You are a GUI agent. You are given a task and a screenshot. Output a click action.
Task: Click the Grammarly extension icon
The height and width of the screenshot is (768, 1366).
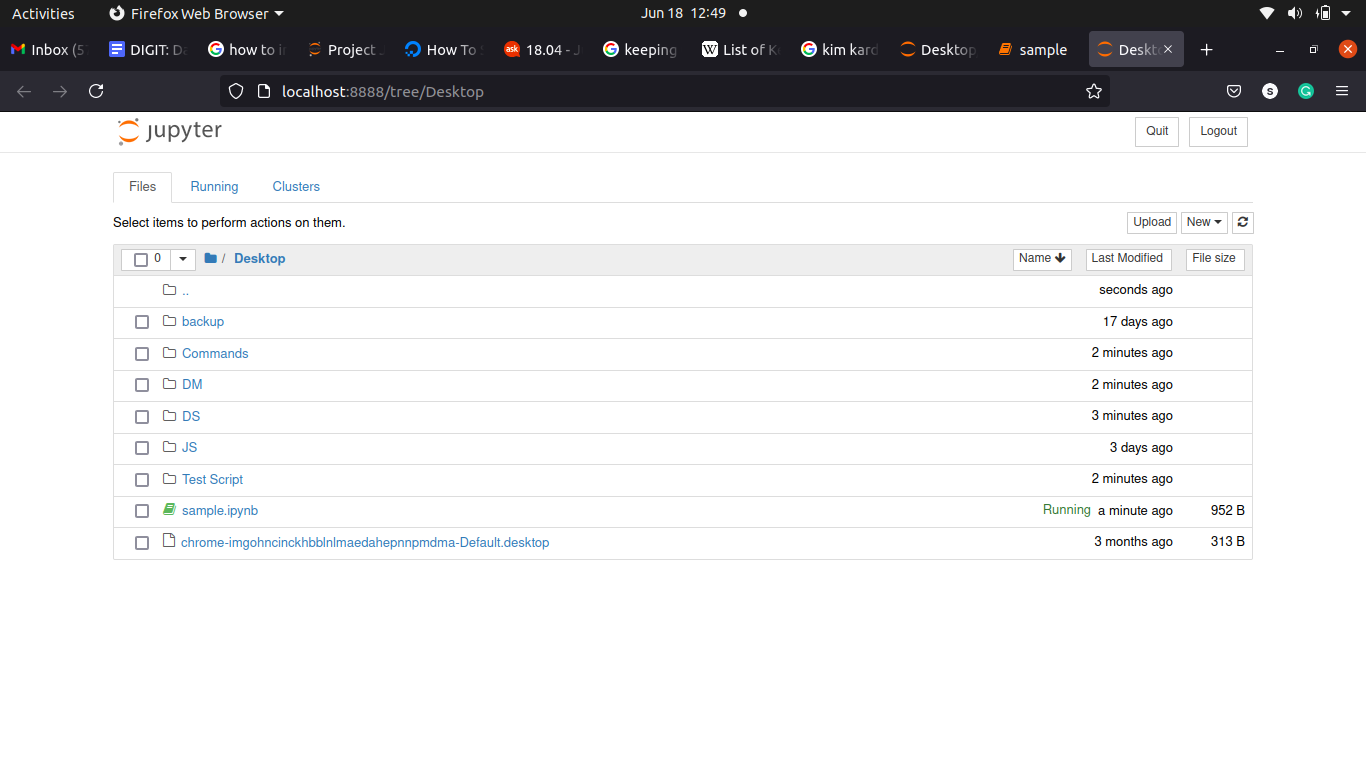point(1305,91)
